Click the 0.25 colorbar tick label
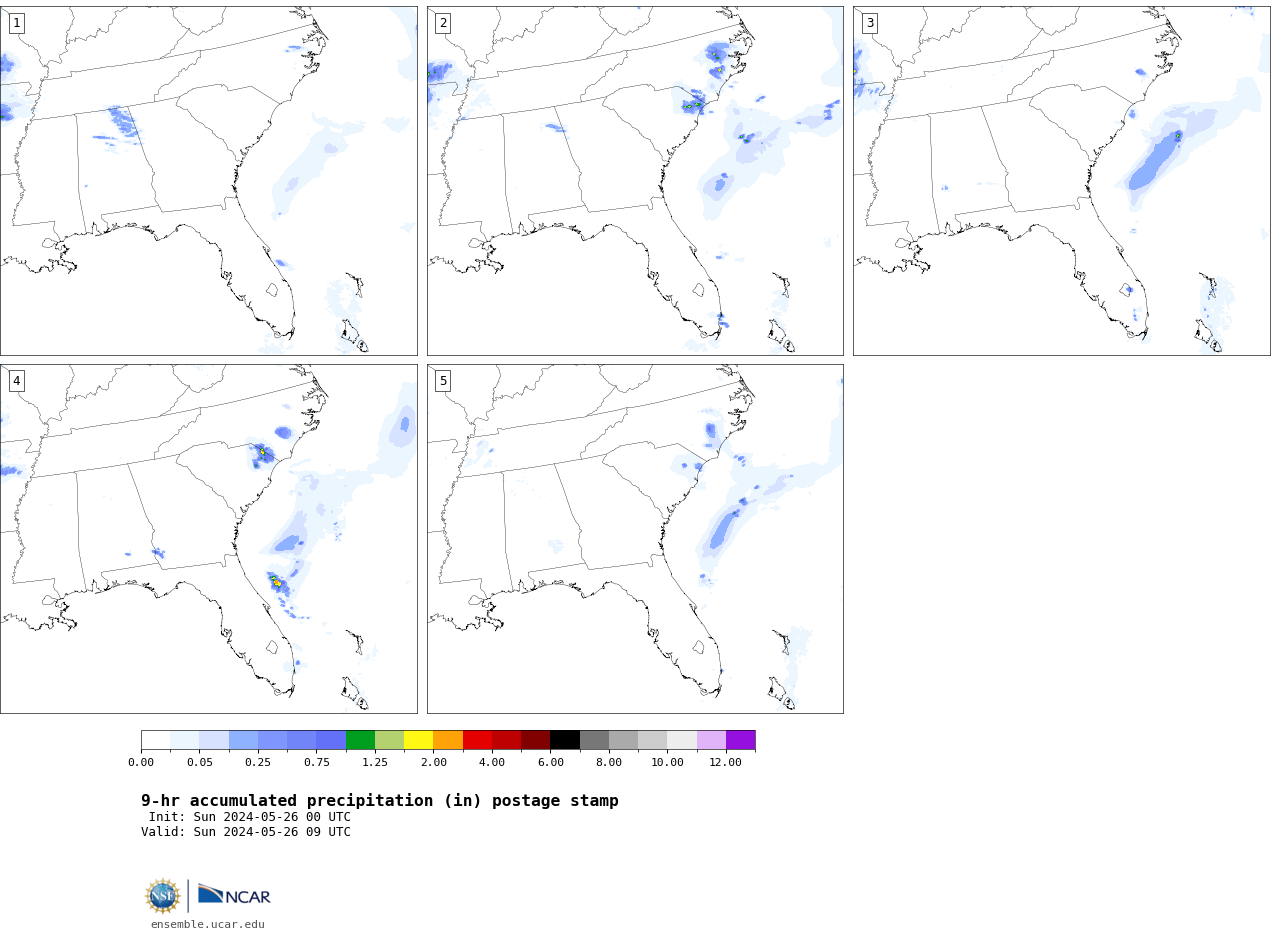 258,762
